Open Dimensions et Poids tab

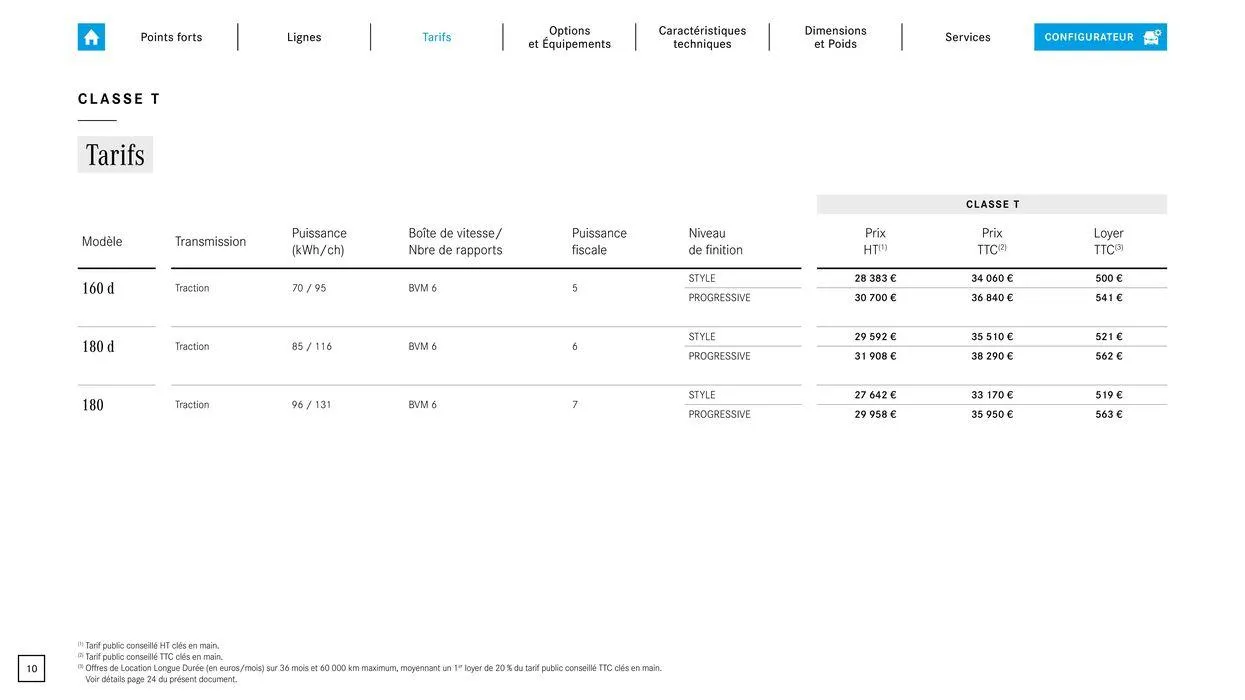coord(835,37)
